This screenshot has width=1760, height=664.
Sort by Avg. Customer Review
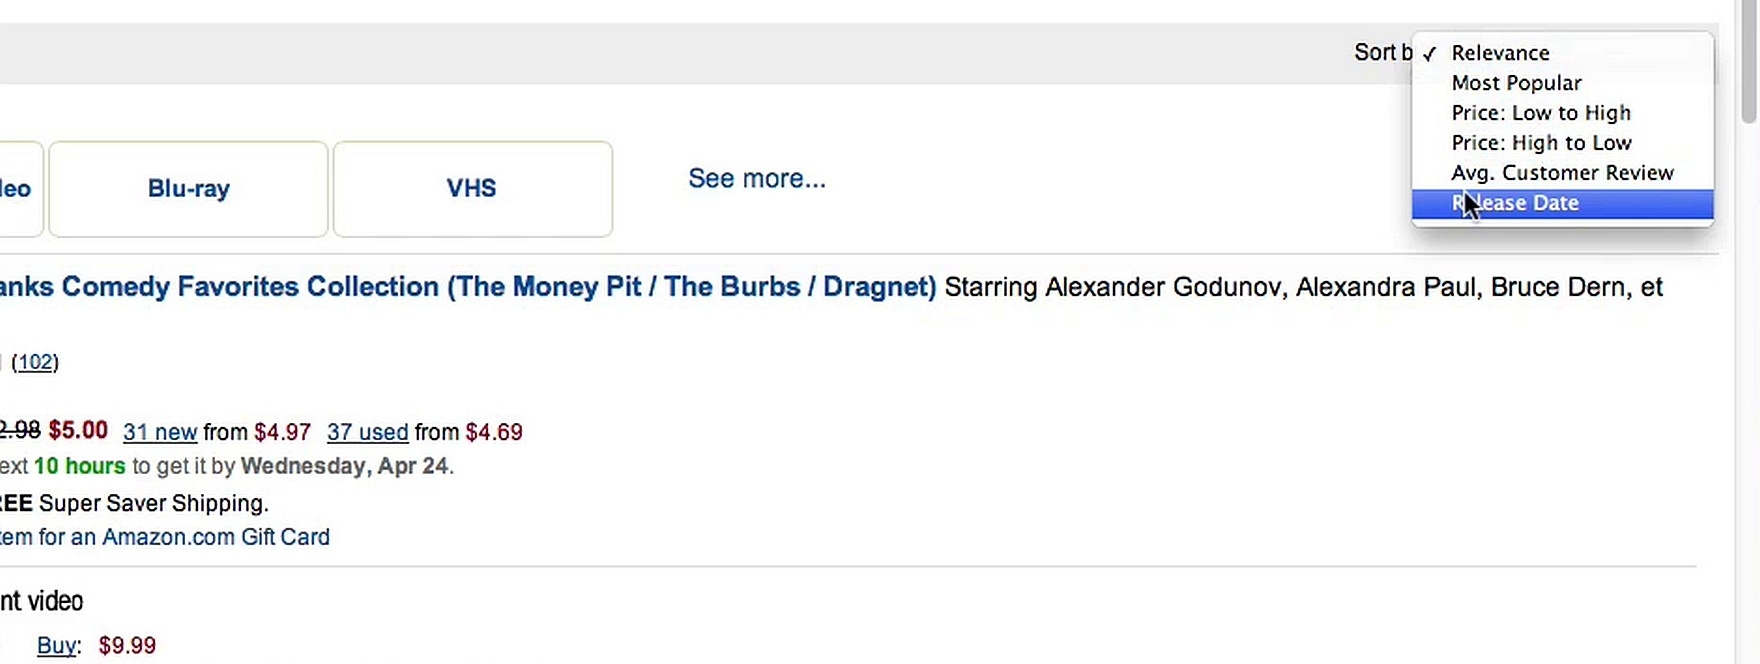(x=1562, y=173)
